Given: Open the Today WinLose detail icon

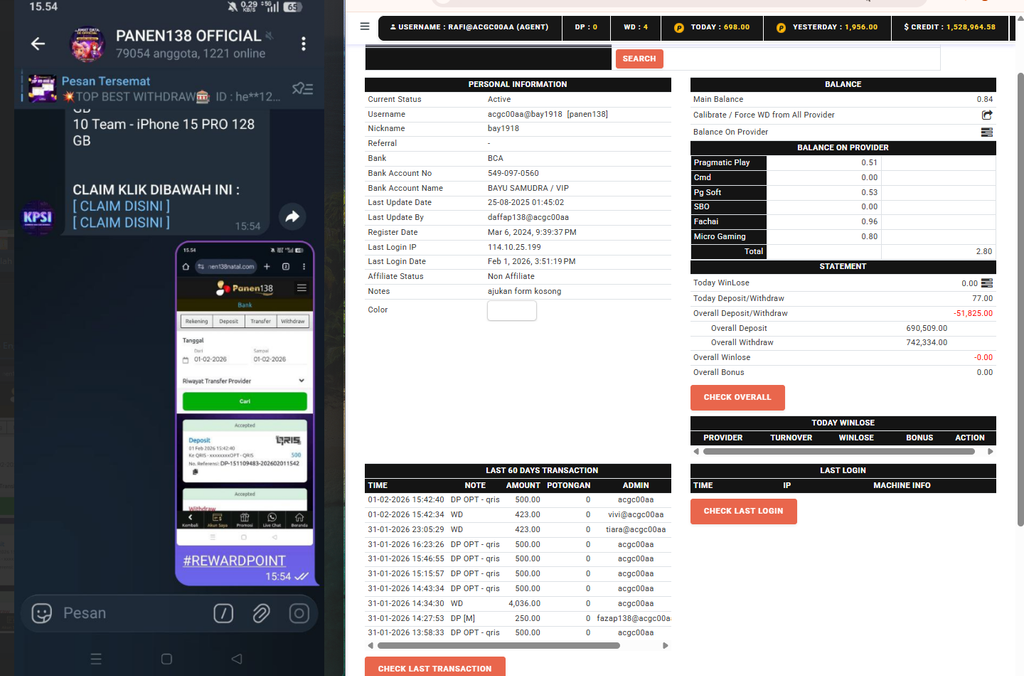Looking at the screenshot, I should (987, 283).
